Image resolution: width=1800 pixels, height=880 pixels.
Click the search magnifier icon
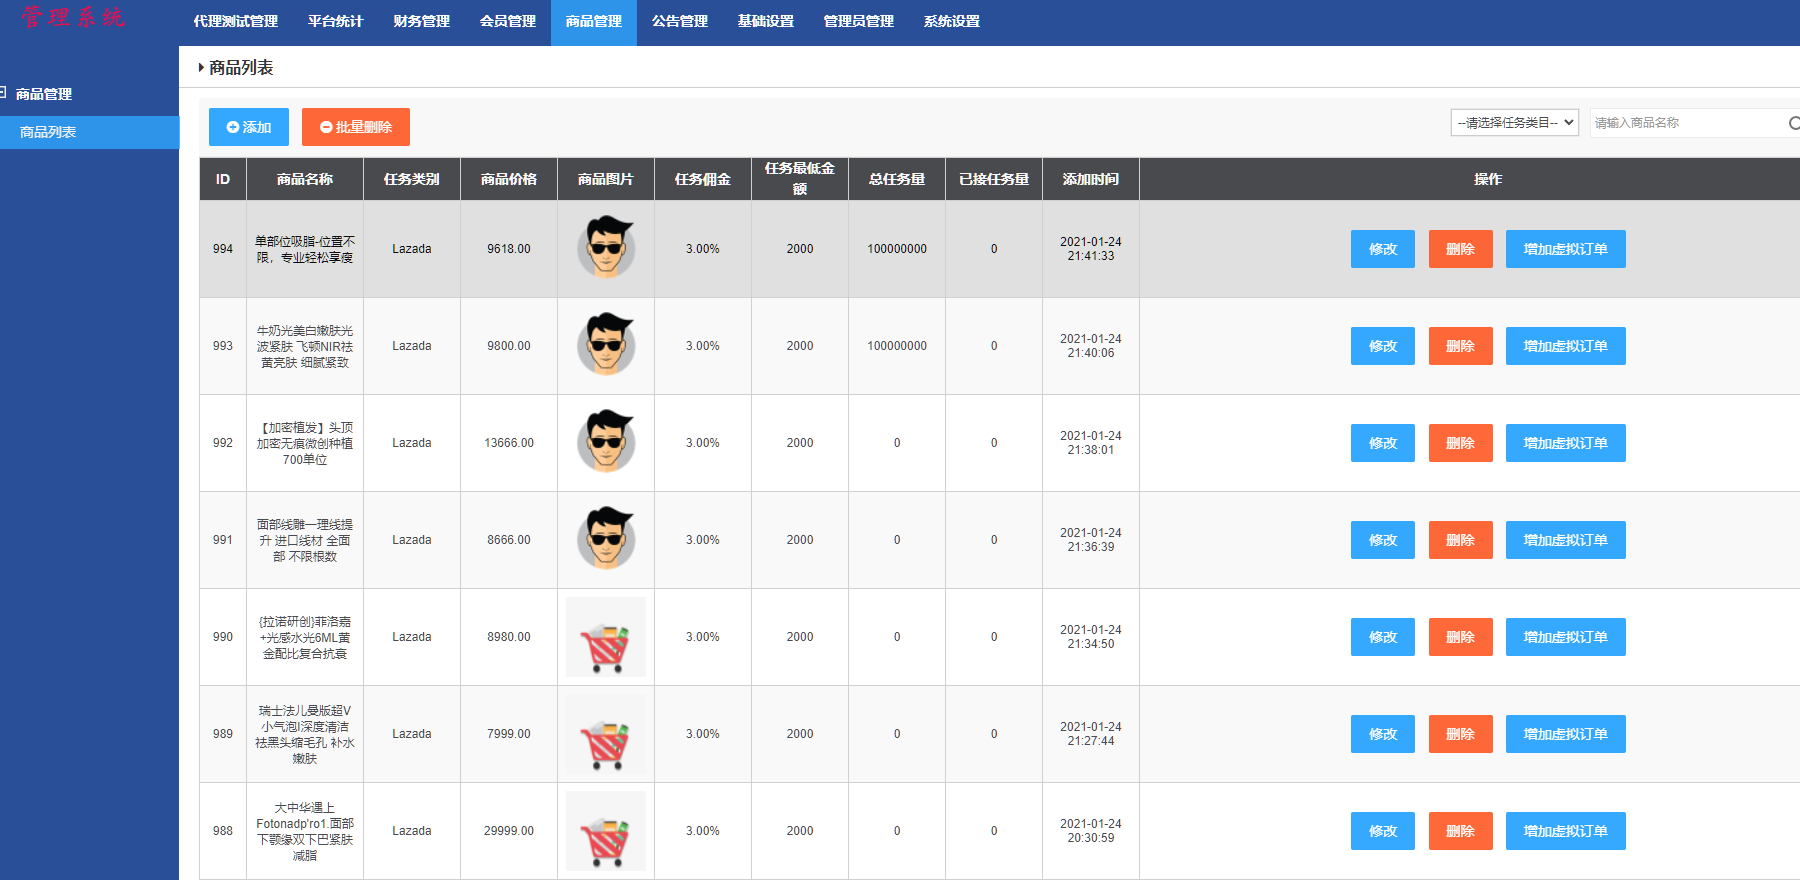pos(1794,123)
